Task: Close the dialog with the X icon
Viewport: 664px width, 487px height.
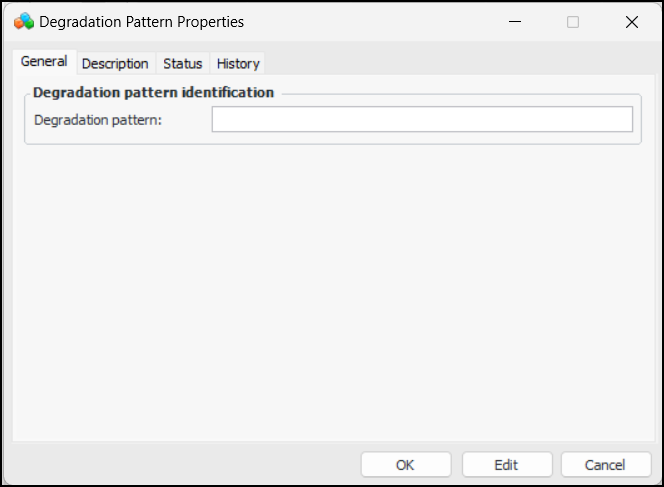Action: [x=631, y=21]
